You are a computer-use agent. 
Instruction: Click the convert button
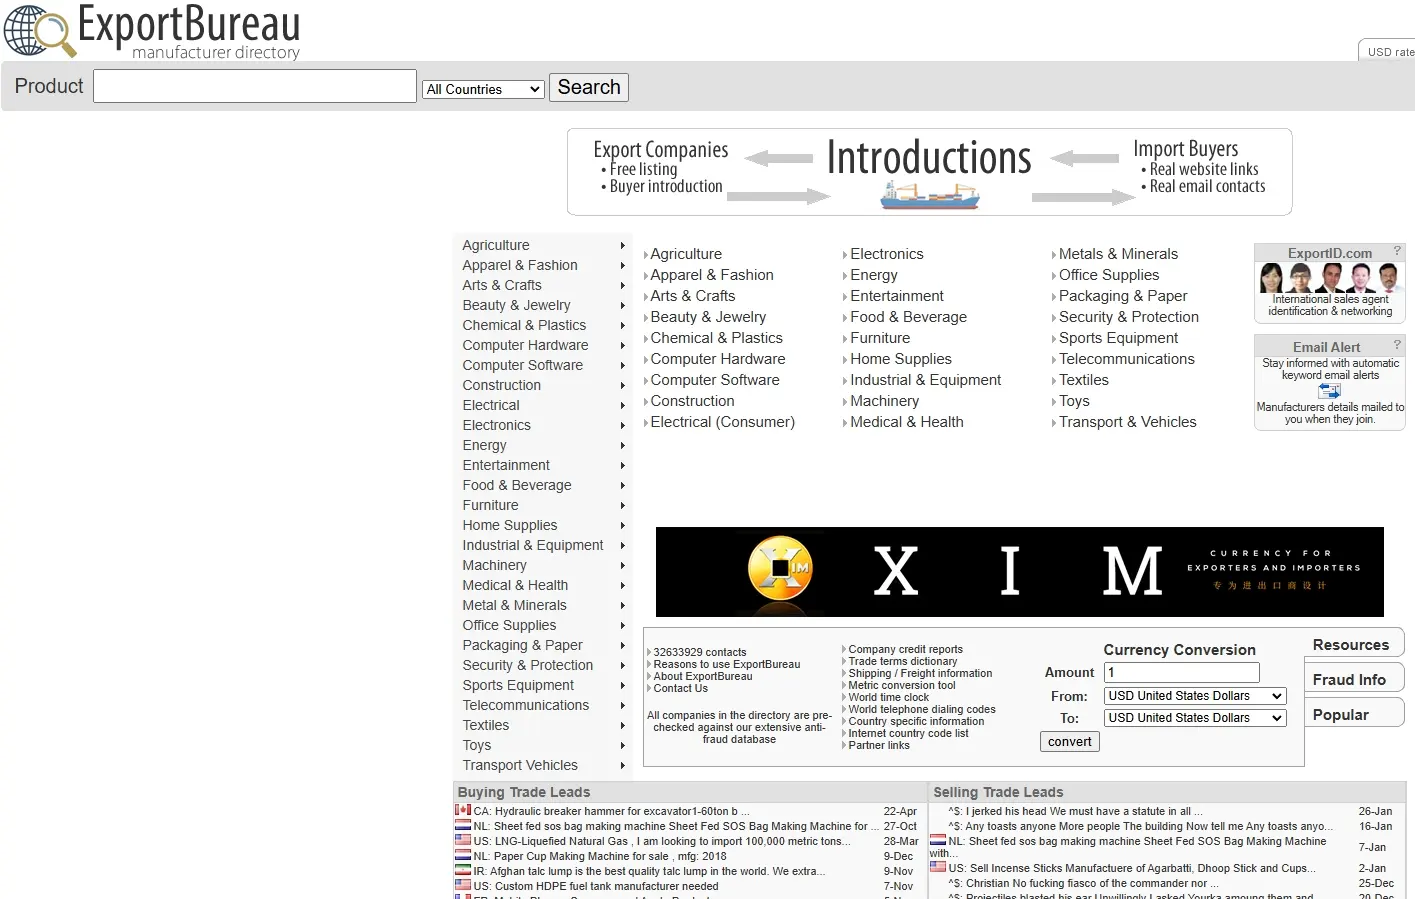(1069, 742)
